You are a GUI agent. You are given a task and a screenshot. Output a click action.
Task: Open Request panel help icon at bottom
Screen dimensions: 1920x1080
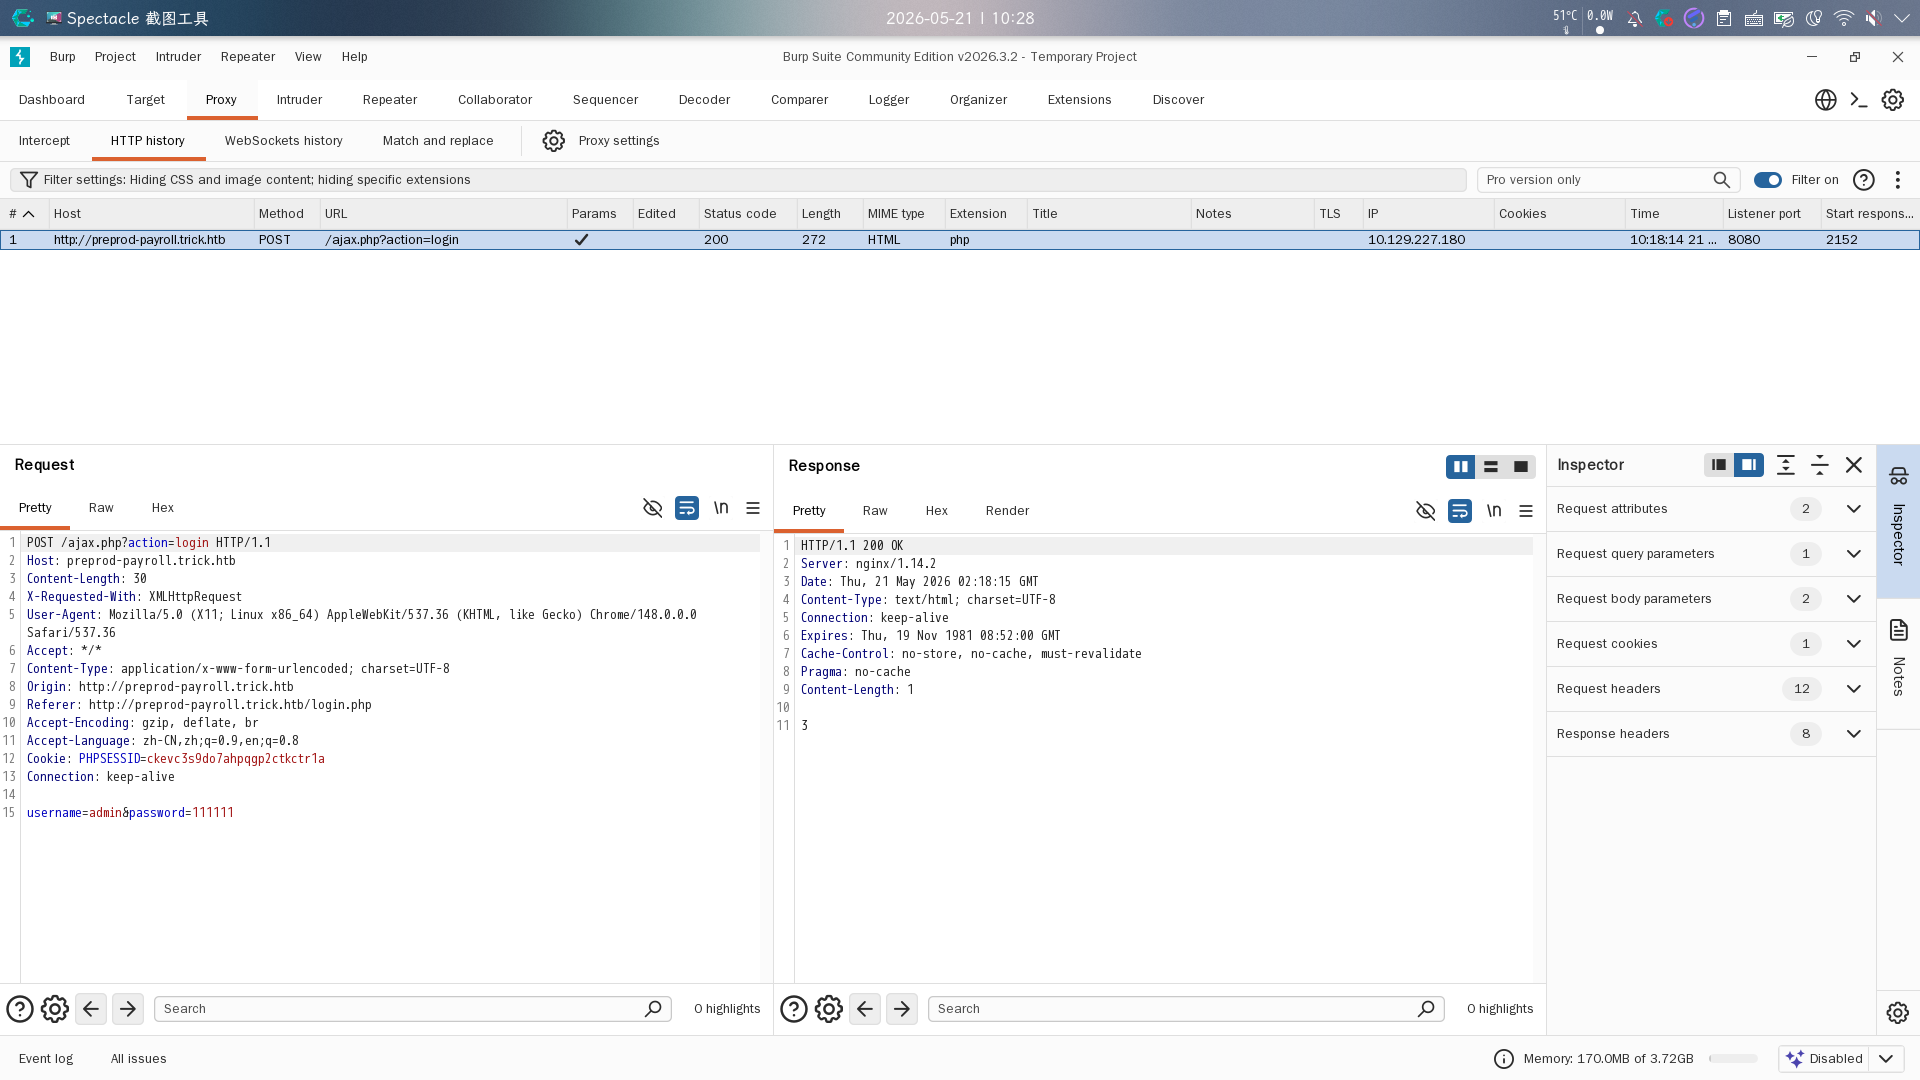tap(20, 1009)
